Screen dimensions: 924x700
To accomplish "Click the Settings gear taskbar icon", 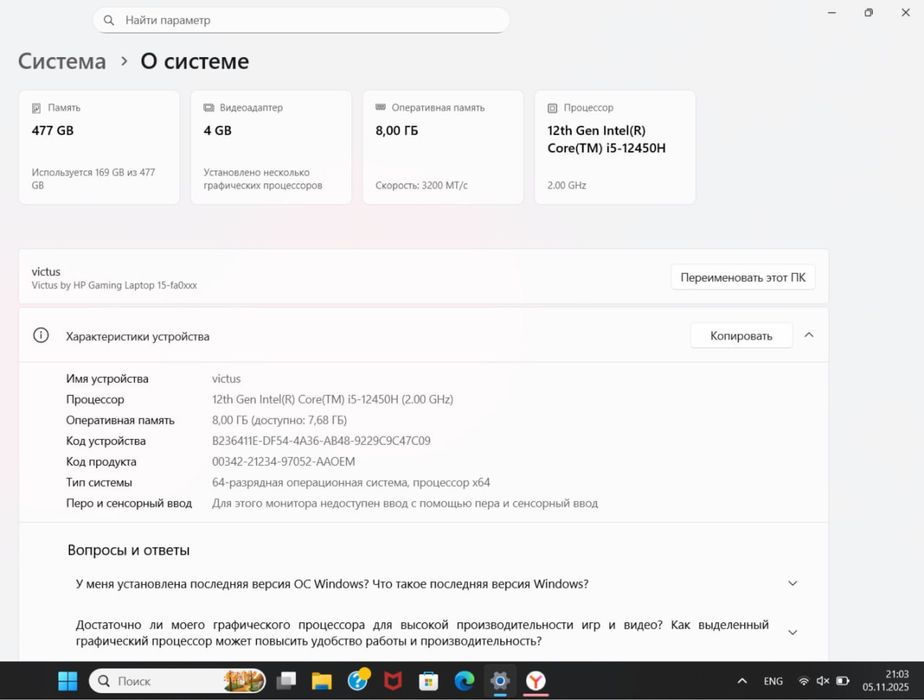I will coord(500,681).
